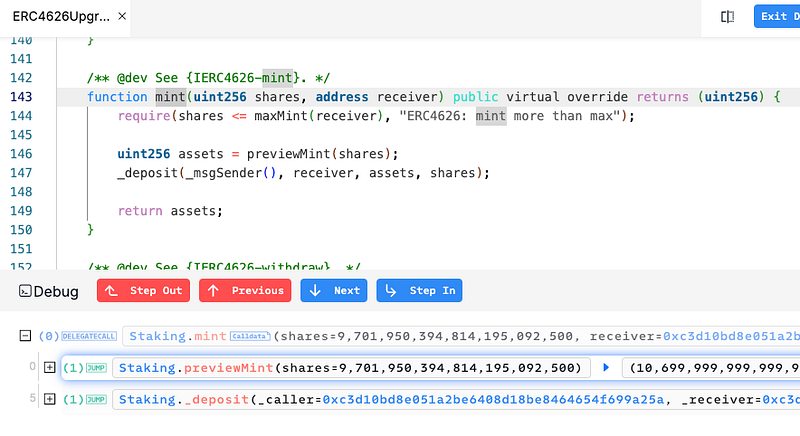Viewport: 800px width, 436px height.
Task: Click the DELEGATECALL badge
Action: pyautogui.click(x=89, y=337)
